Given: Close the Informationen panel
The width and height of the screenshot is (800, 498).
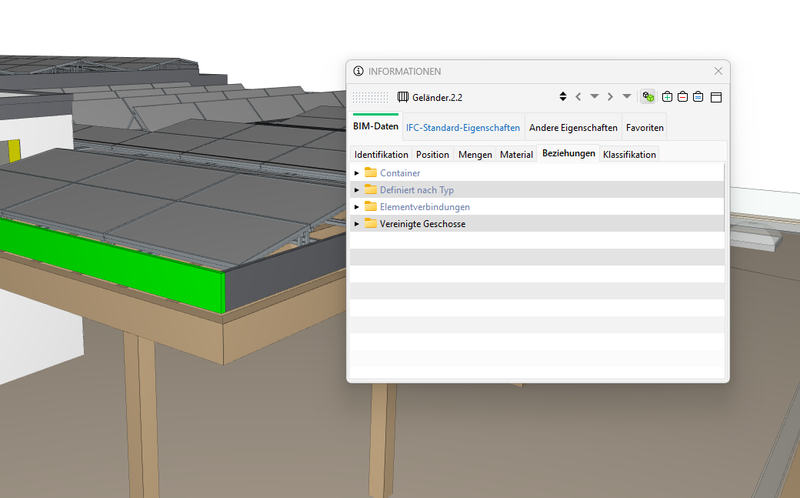Looking at the screenshot, I should [718, 71].
